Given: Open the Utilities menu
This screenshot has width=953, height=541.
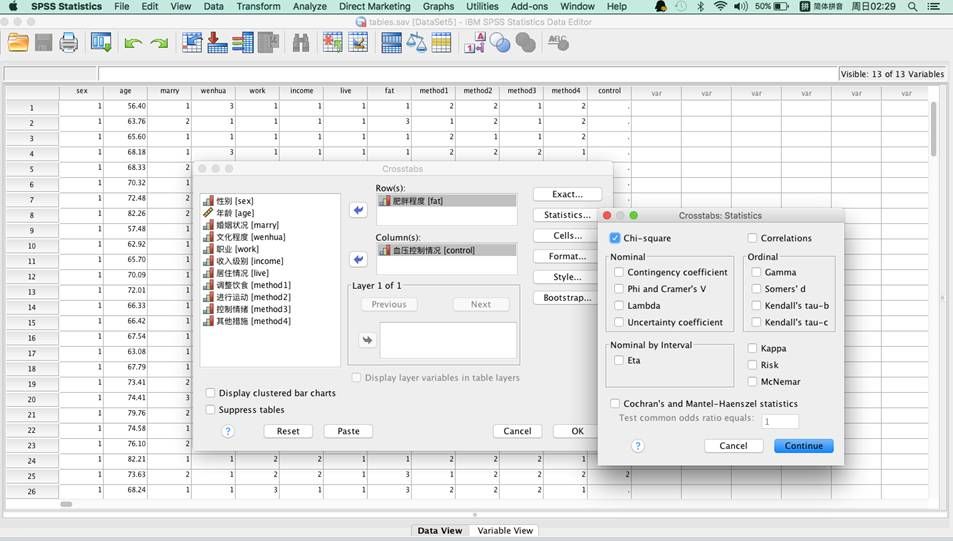Looking at the screenshot, I should point(482,7).
